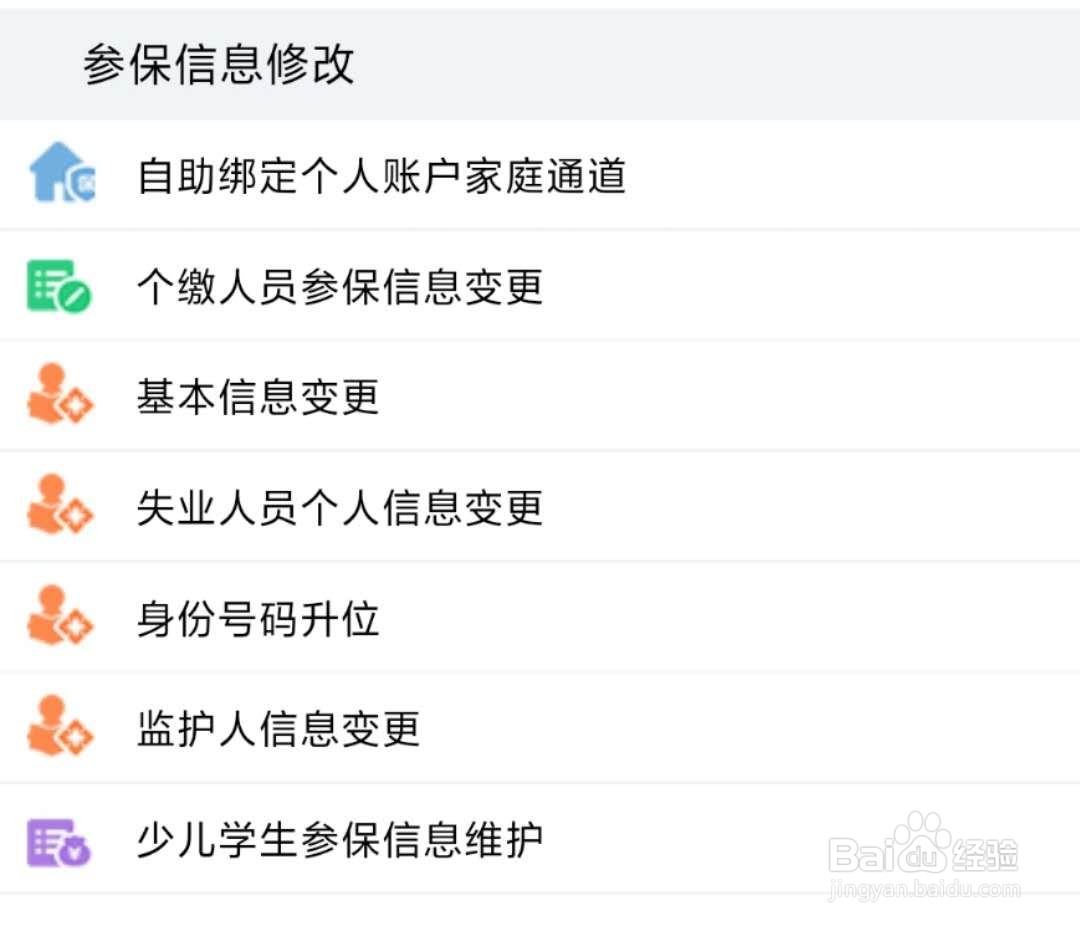Click the 参保信息修改 section header
The width and height of the screenshot is (1080, 926).
pyautogui.click(x=219, y=65)
